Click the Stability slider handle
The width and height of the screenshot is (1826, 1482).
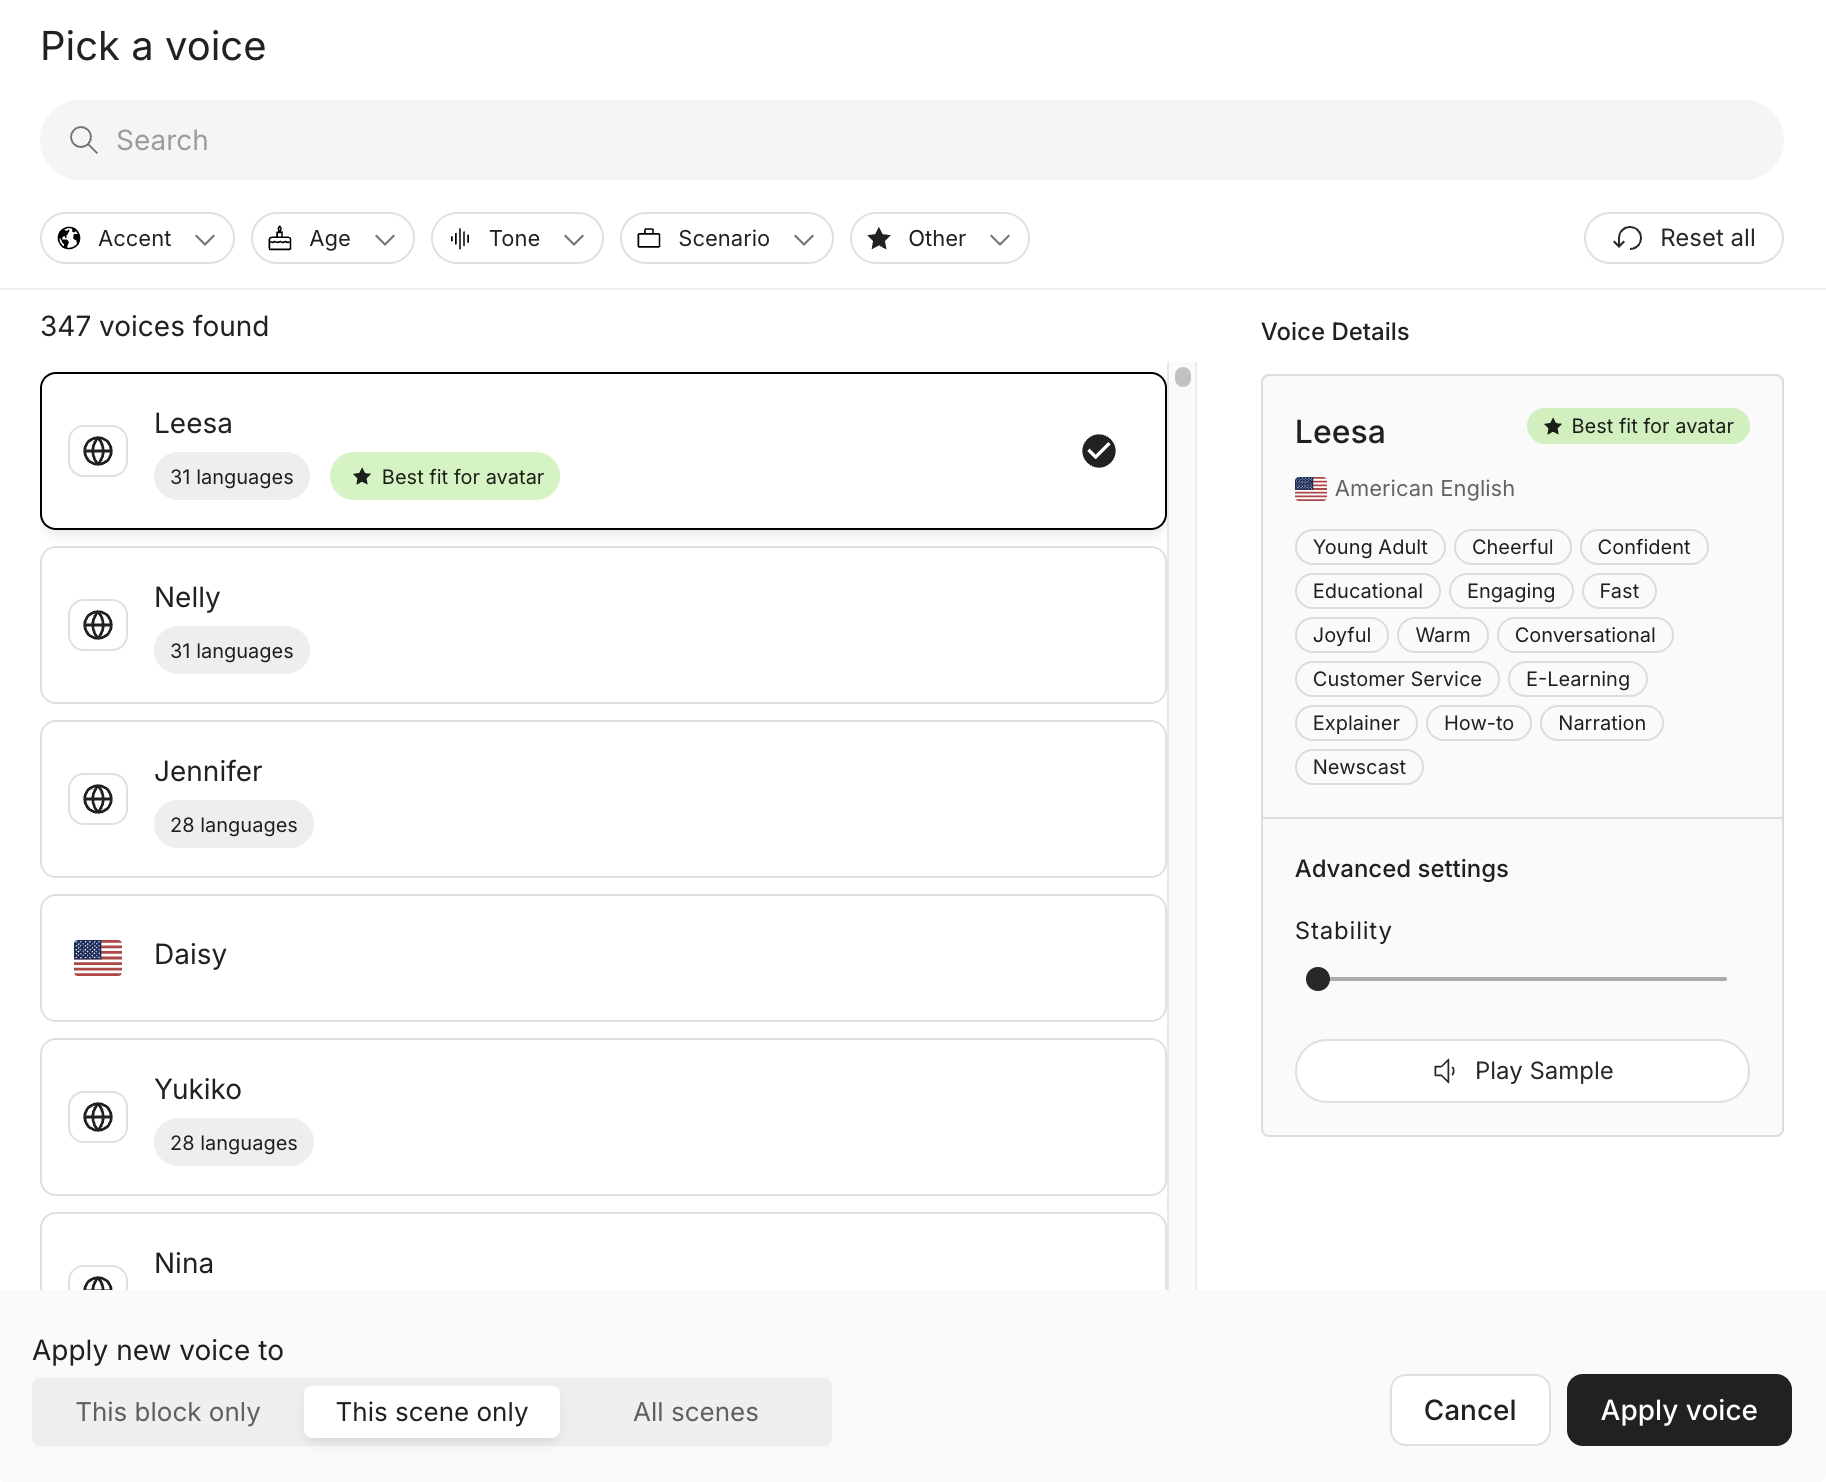[1318, 979]
